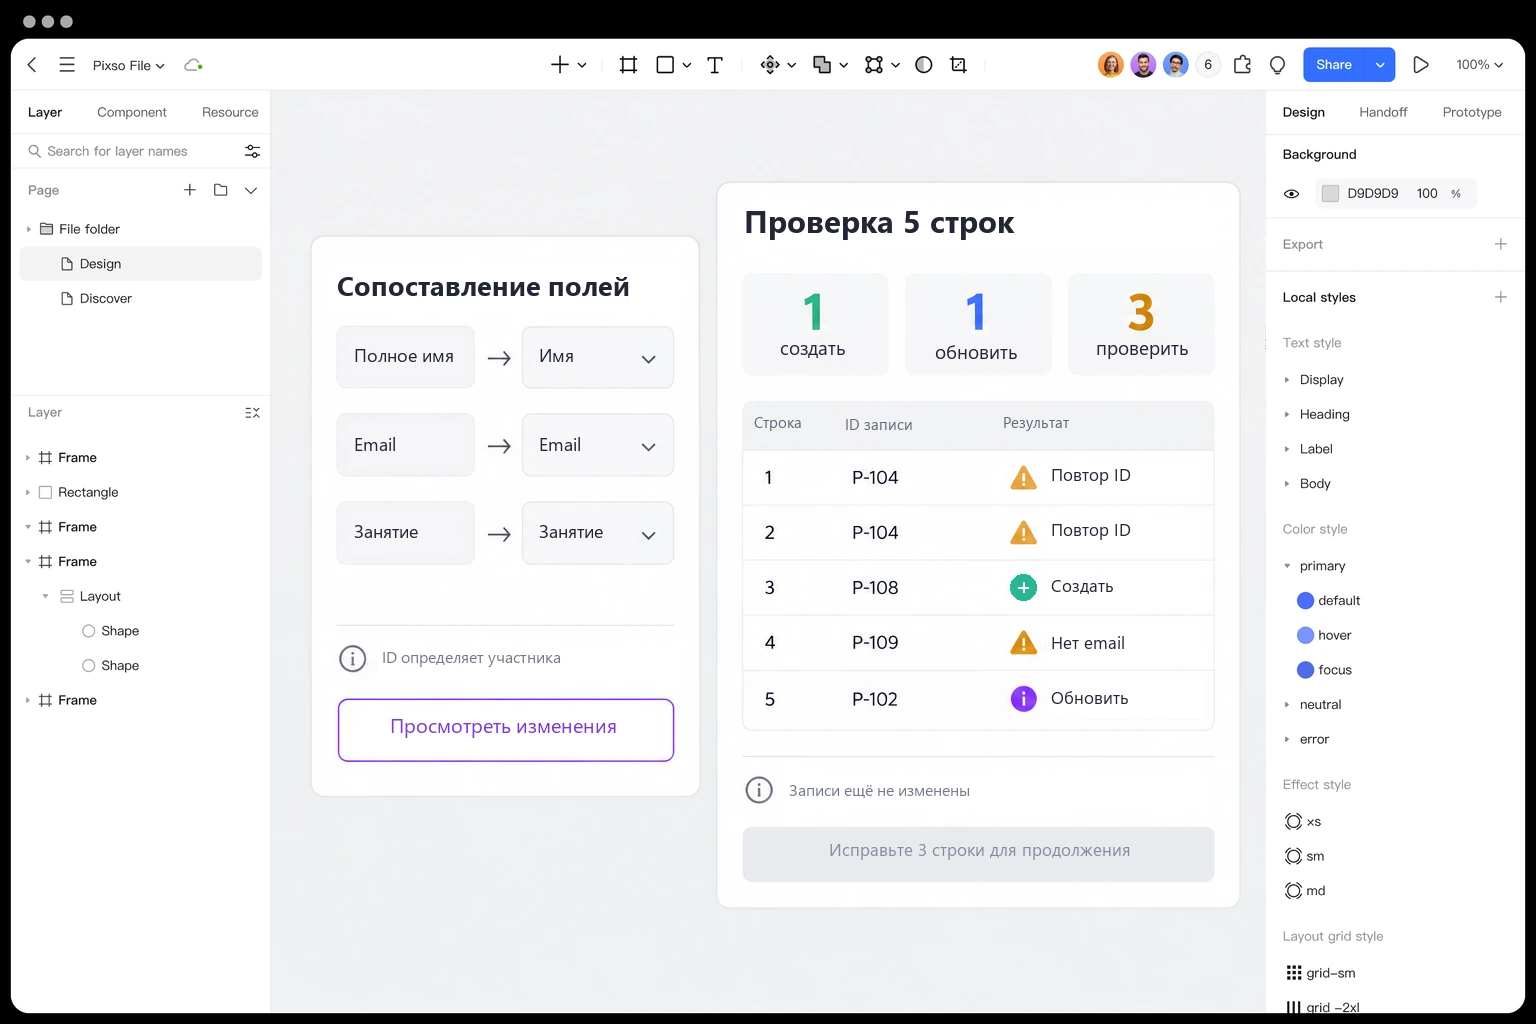The width and height of the screenshot is (1536, 1024).
Task: Switch to the Component tab
Action: 132,112
